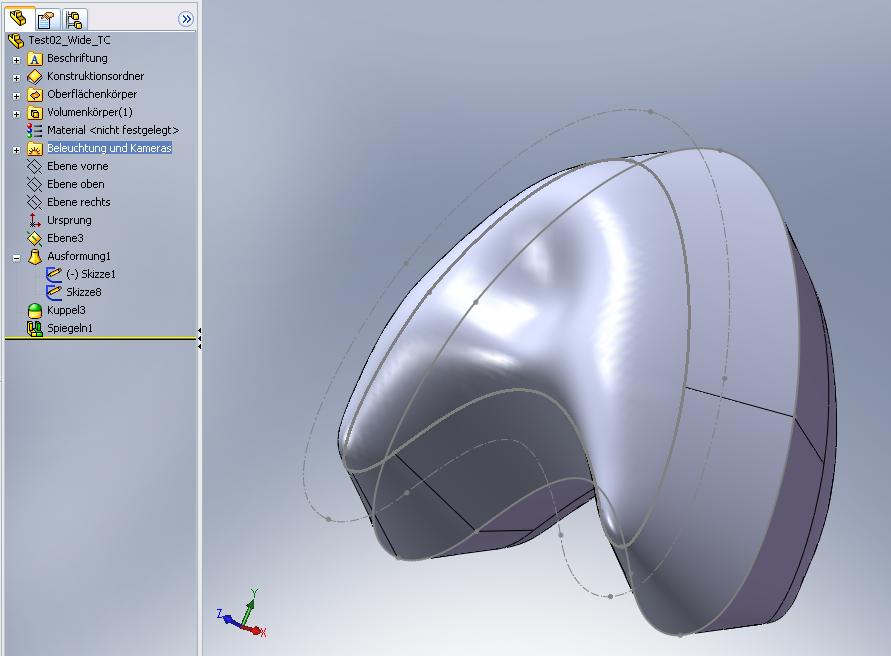Select the Beschriftung label
This screenshot has width=891, height=656.
[77, 58]
